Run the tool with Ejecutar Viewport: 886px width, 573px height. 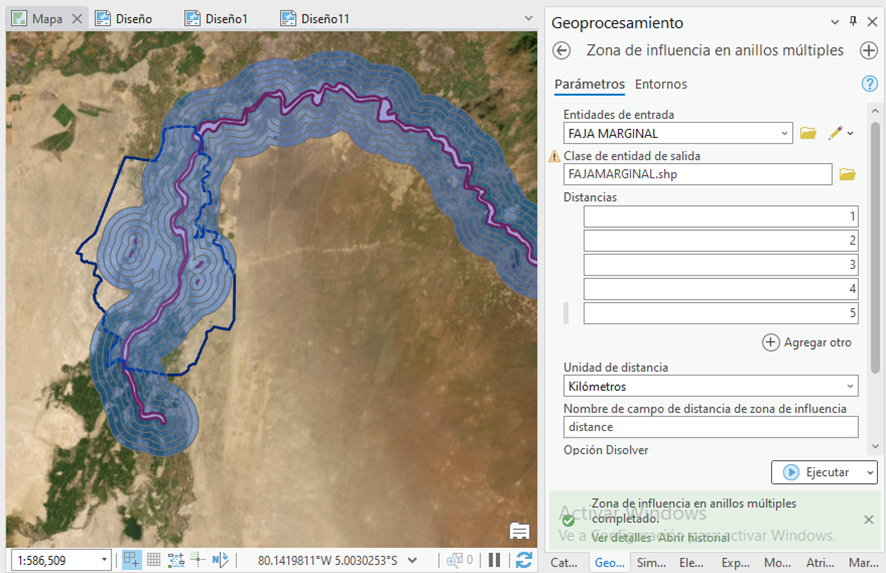pos(818,472)
